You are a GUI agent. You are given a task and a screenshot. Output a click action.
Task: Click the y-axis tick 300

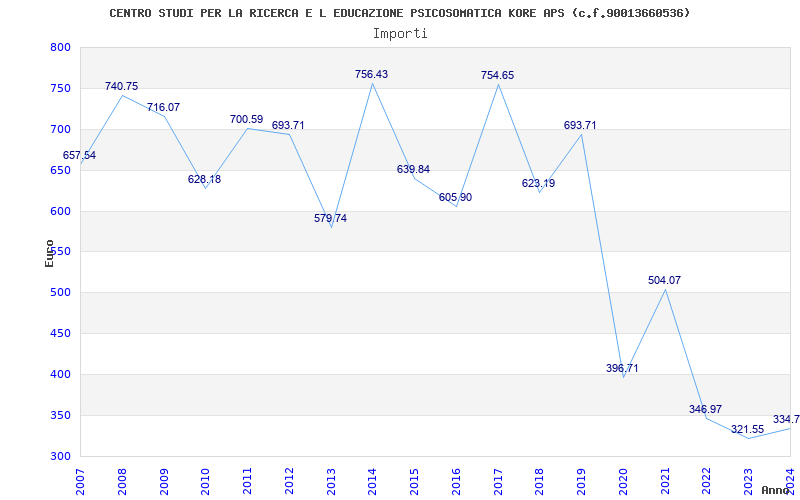point(60,456)
